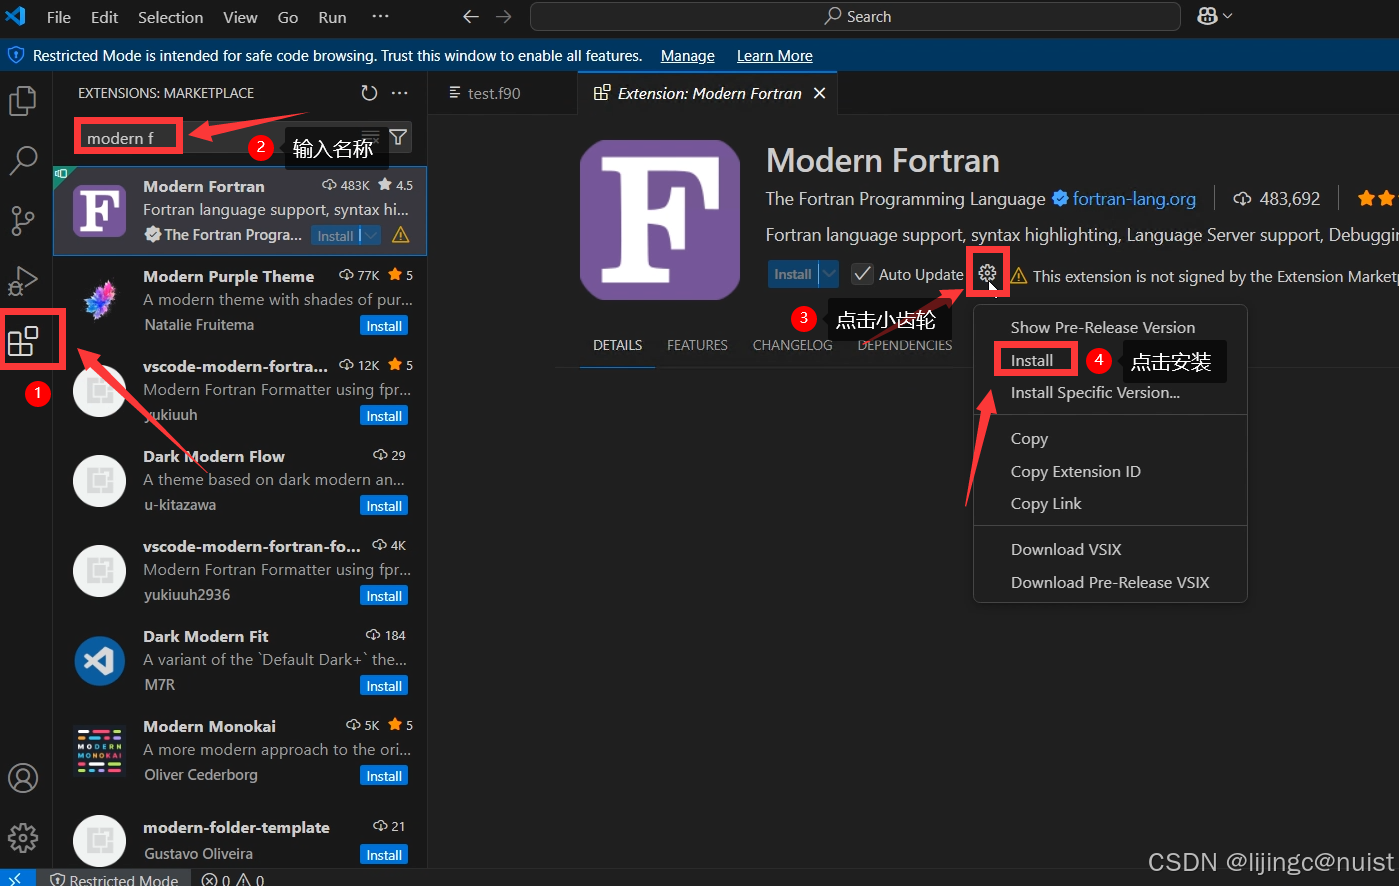This screenshot has height=886, width=1399.
Task: Select the Modern Monokai extension title
Action: click(209, 726)
